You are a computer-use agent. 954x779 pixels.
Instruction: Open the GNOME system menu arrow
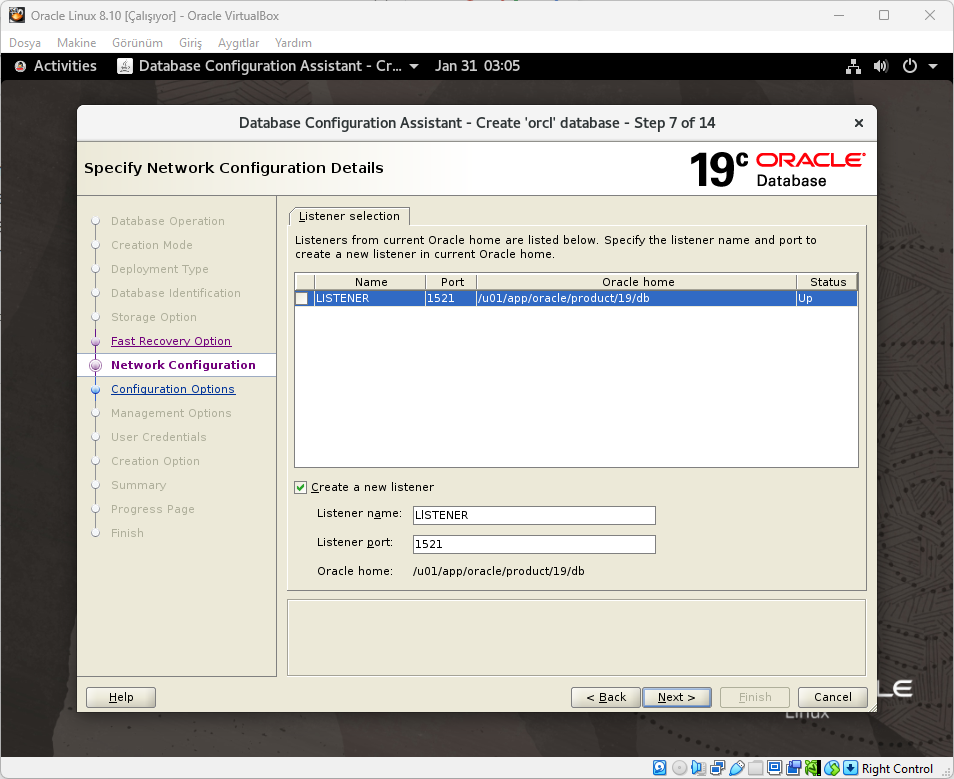(x=933, y=66)
